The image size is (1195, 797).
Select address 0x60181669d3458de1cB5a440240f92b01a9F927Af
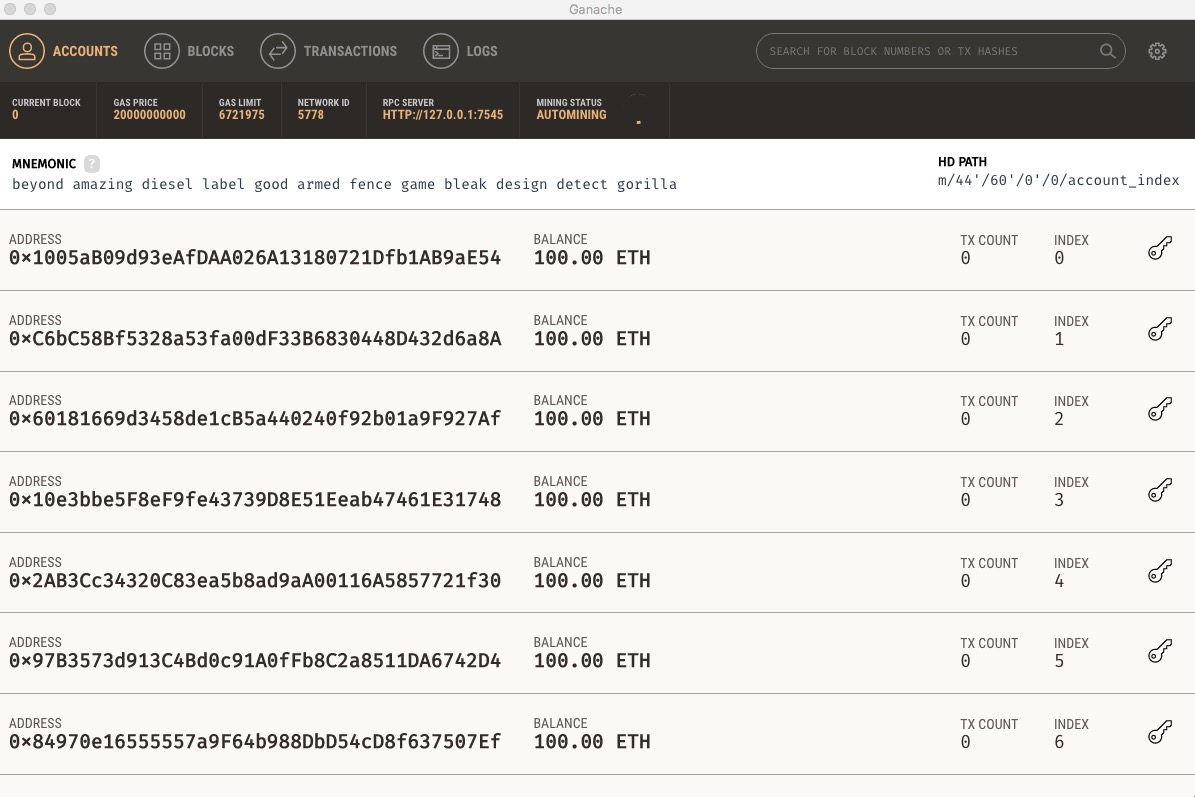click(x=255, y=418)
